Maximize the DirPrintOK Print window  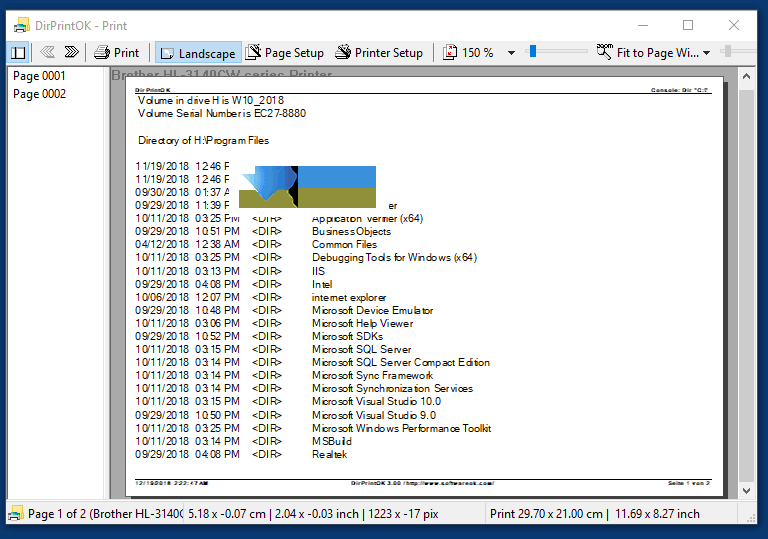tap(688, 25)
